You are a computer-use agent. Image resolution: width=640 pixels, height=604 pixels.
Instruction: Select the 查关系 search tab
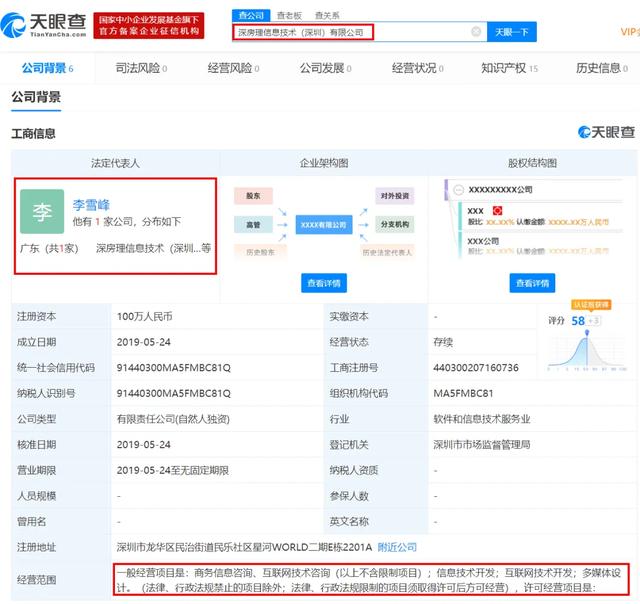pos(327,16)
